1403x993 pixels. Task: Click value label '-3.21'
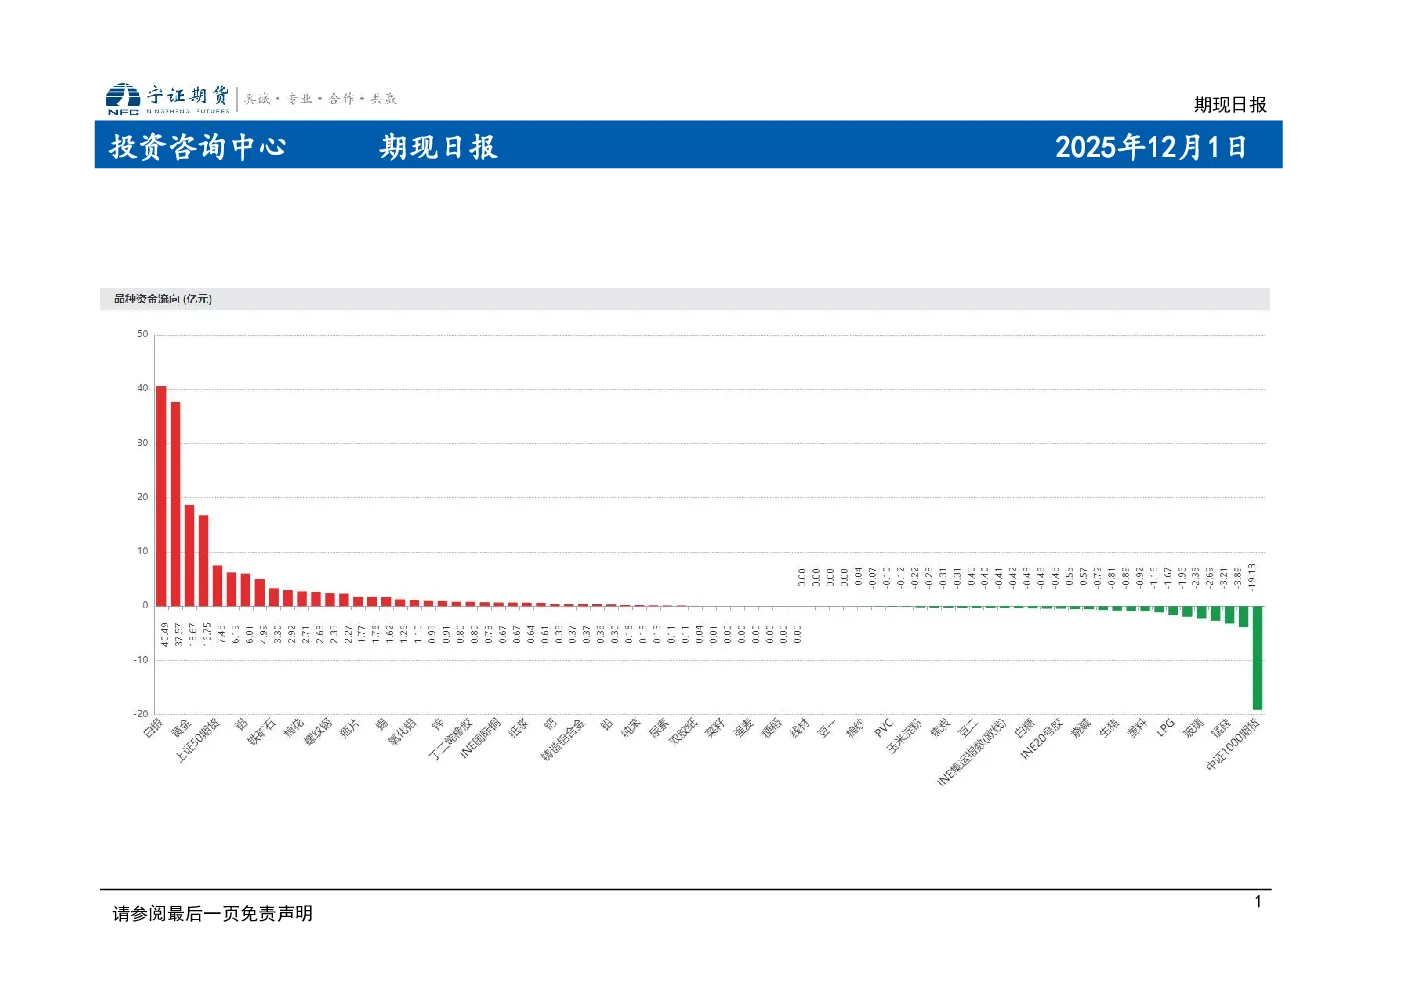click(1223, 577)
